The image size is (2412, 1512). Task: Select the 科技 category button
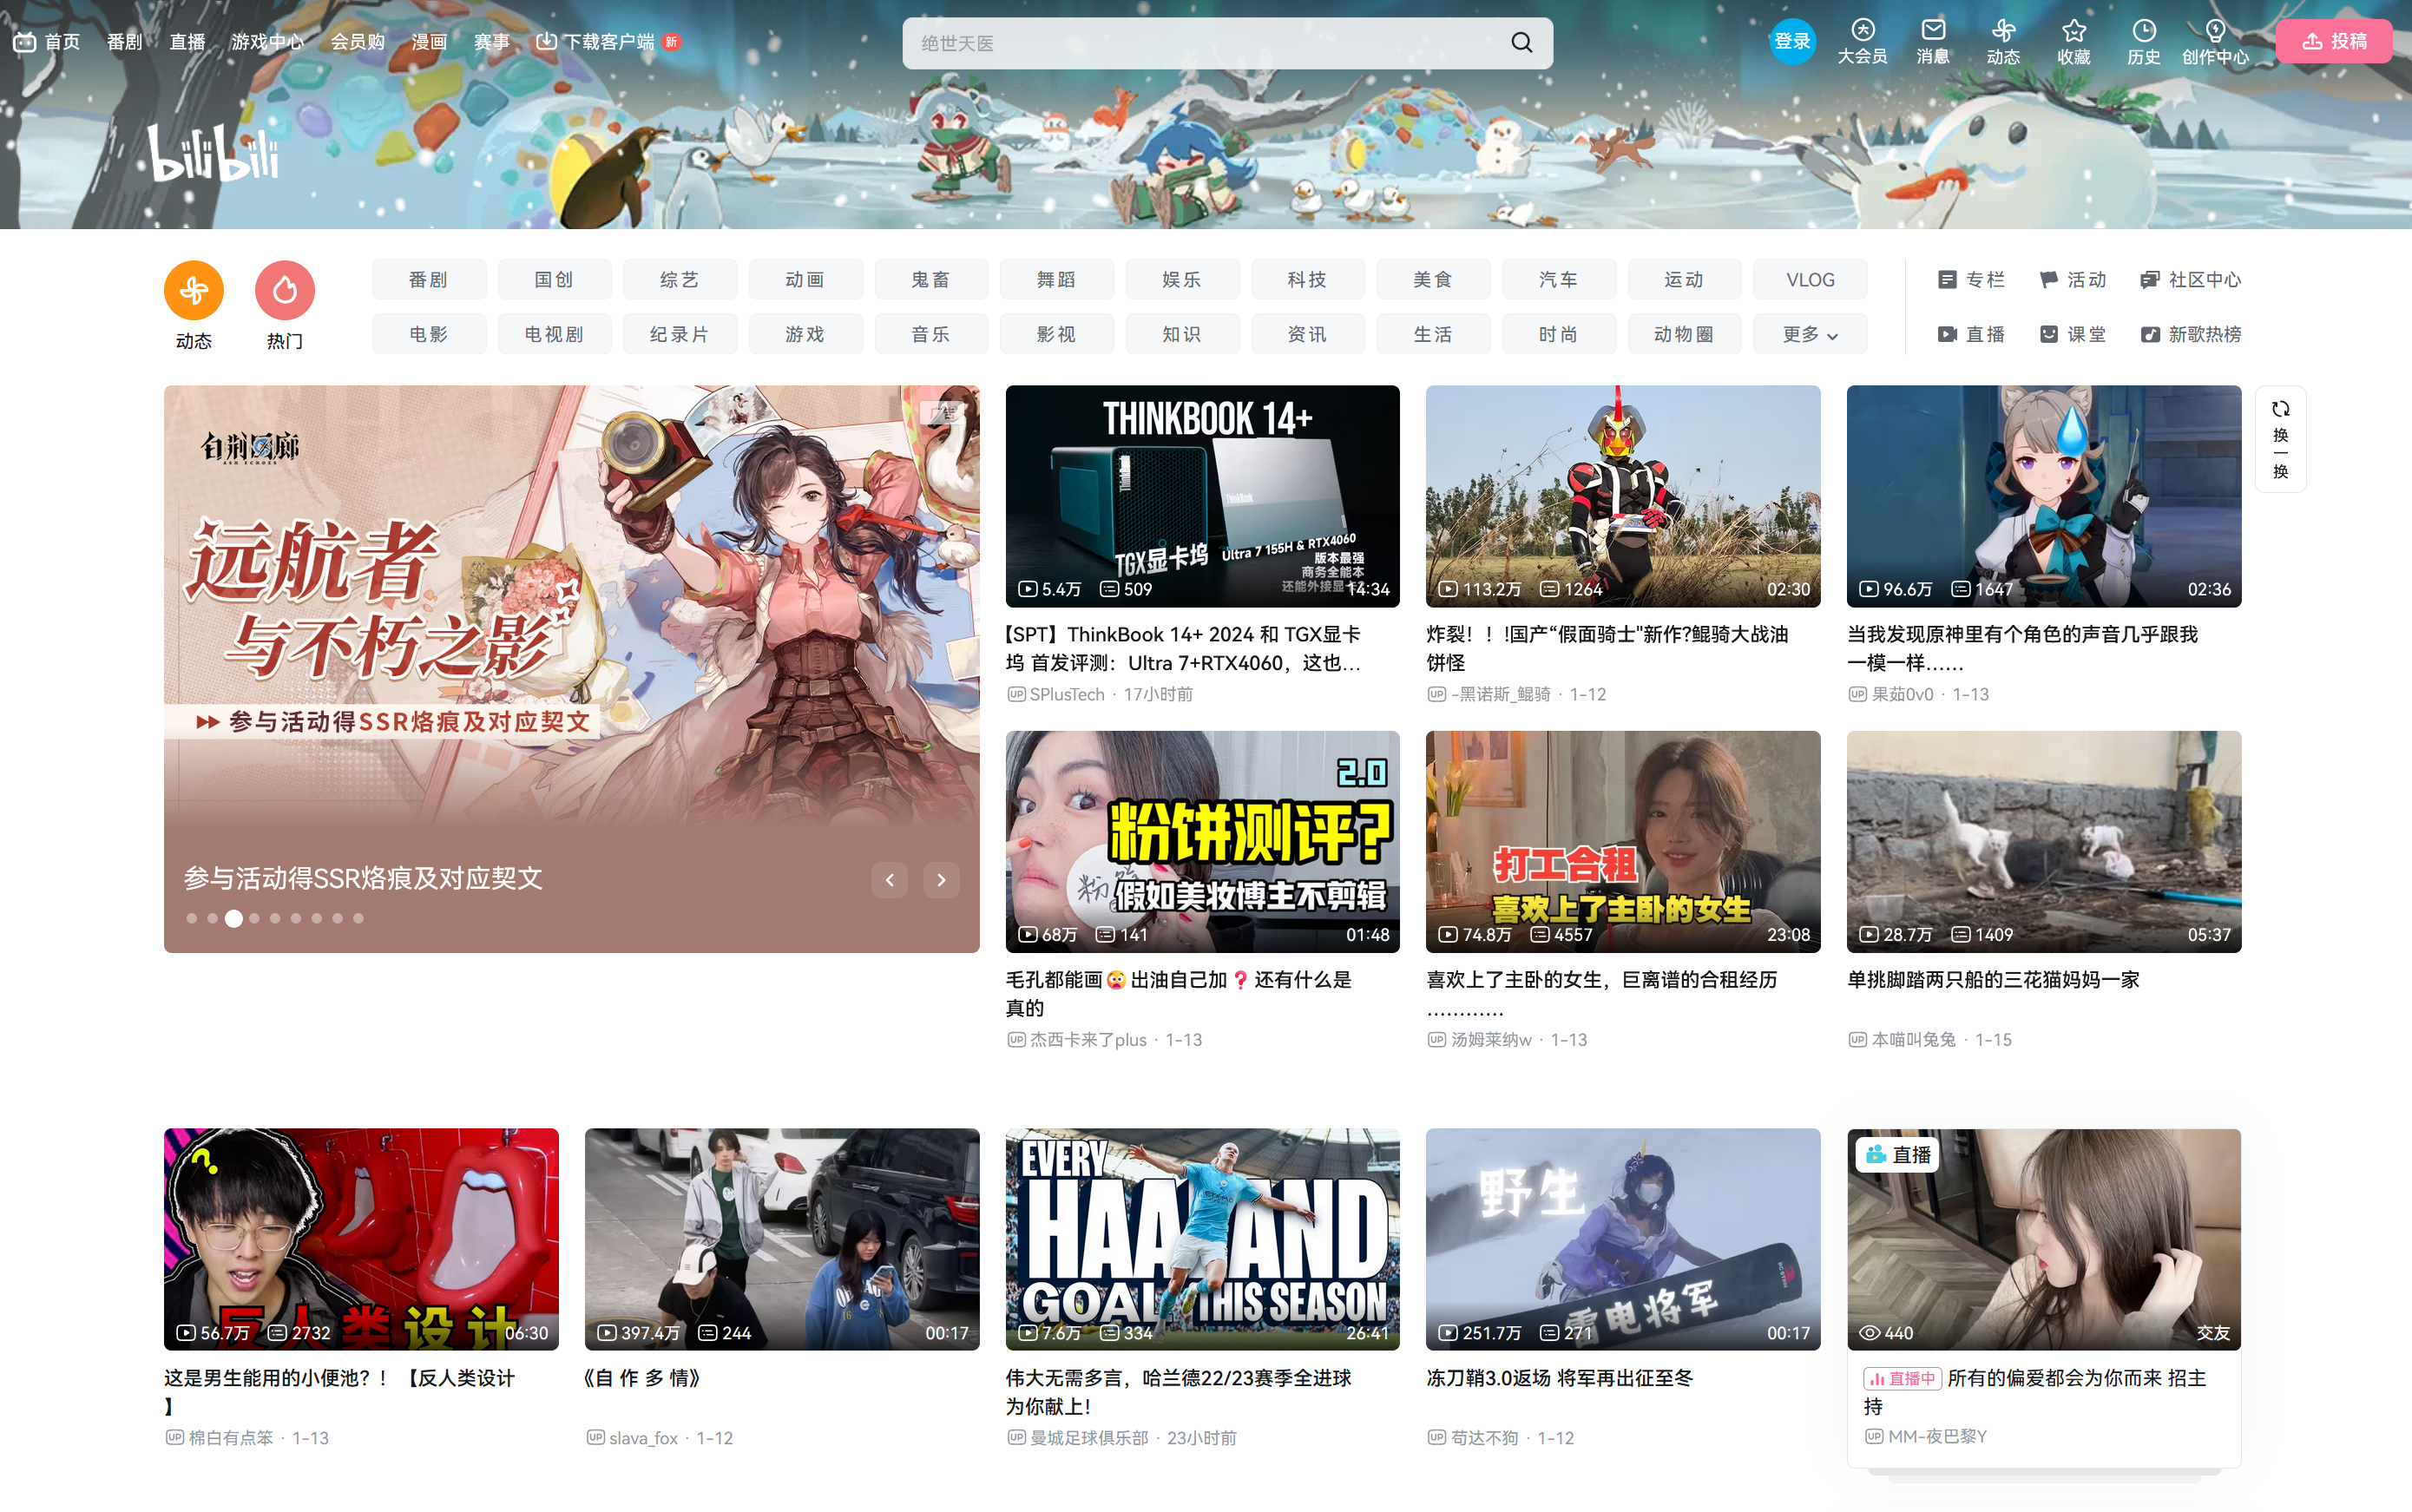(x=1307, y=280)
